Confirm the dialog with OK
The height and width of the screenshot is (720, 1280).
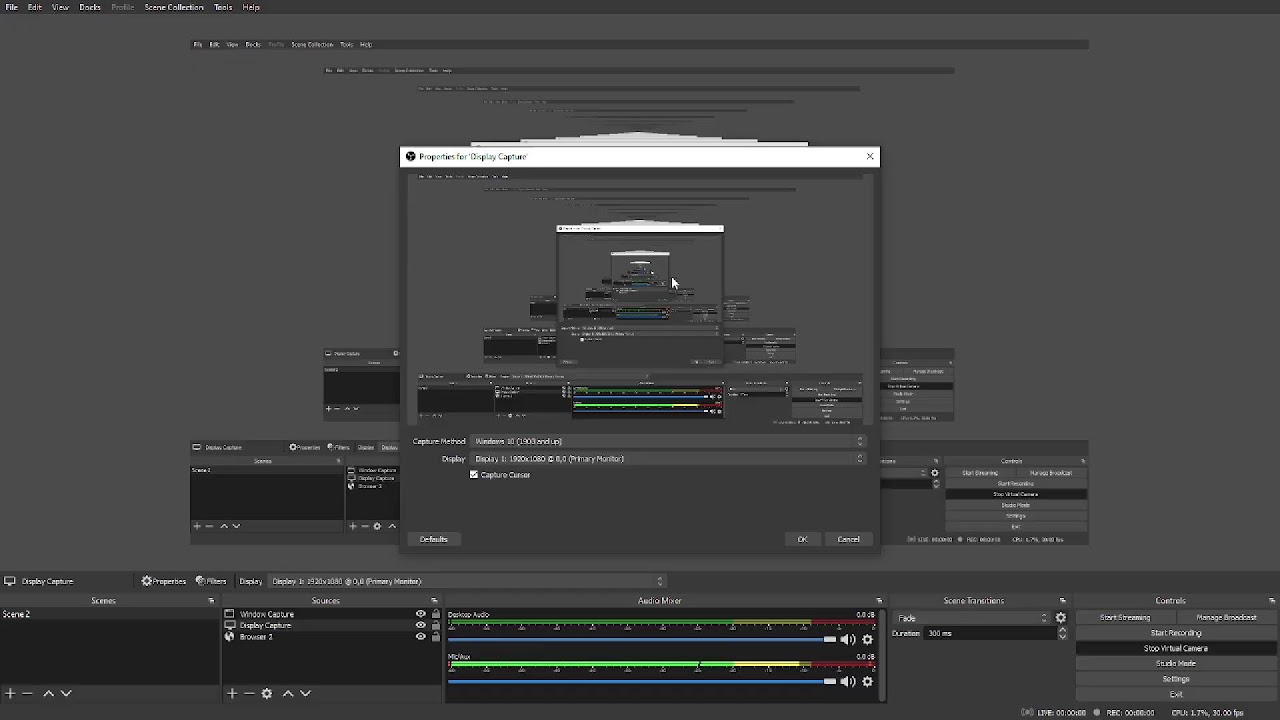click(x=802, y=539)
